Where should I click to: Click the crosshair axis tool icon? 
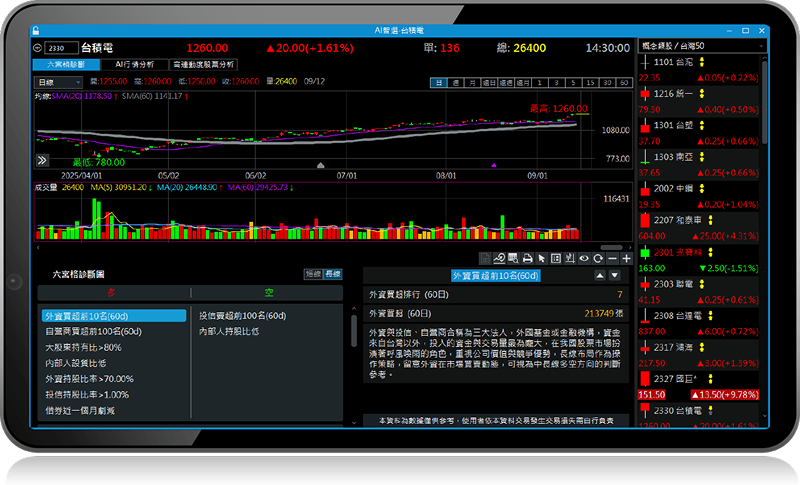coord(570,259)
